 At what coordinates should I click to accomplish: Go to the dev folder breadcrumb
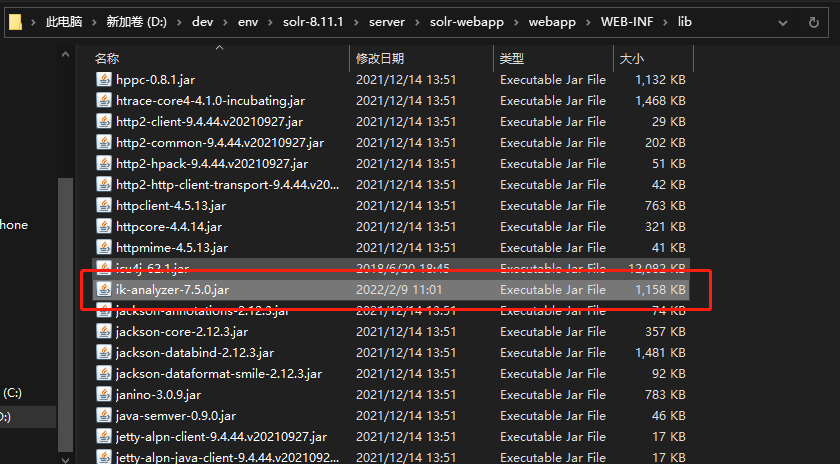[x=202, y=22]
